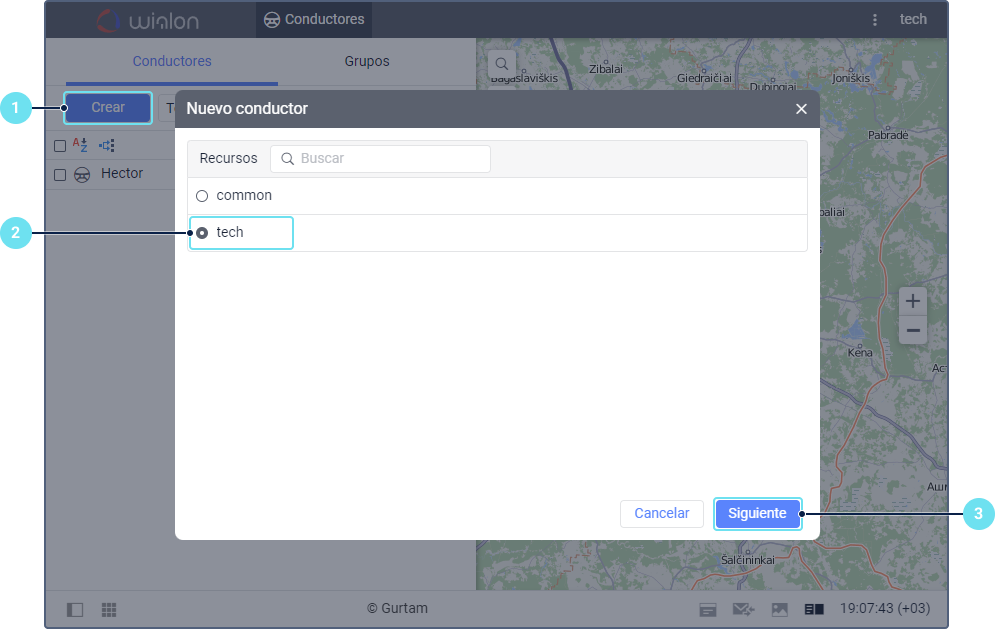Zoom out the map with minus button
The height and width of the screenshot is (629, 995).
coord(913,330)
